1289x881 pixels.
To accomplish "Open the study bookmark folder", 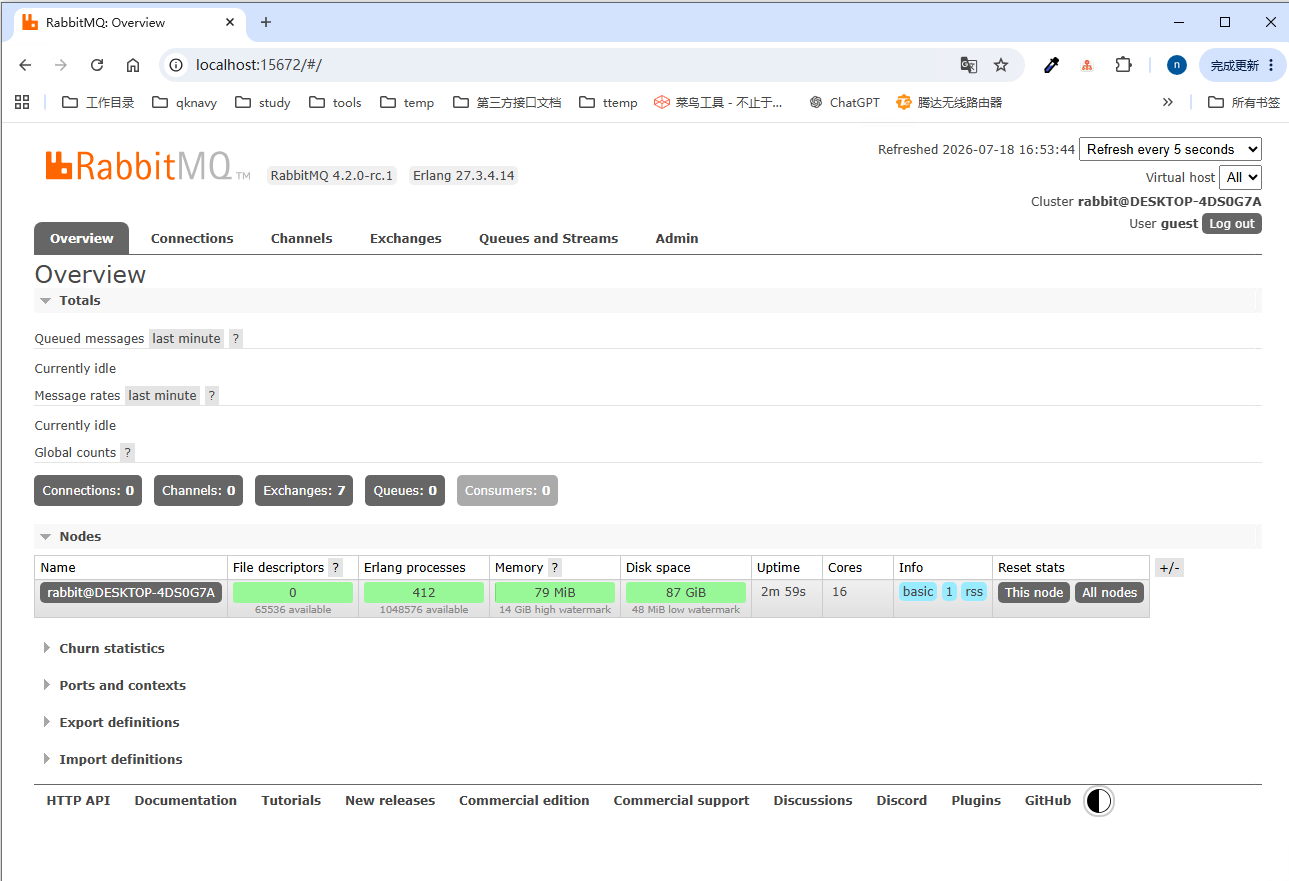I will 263,102.
